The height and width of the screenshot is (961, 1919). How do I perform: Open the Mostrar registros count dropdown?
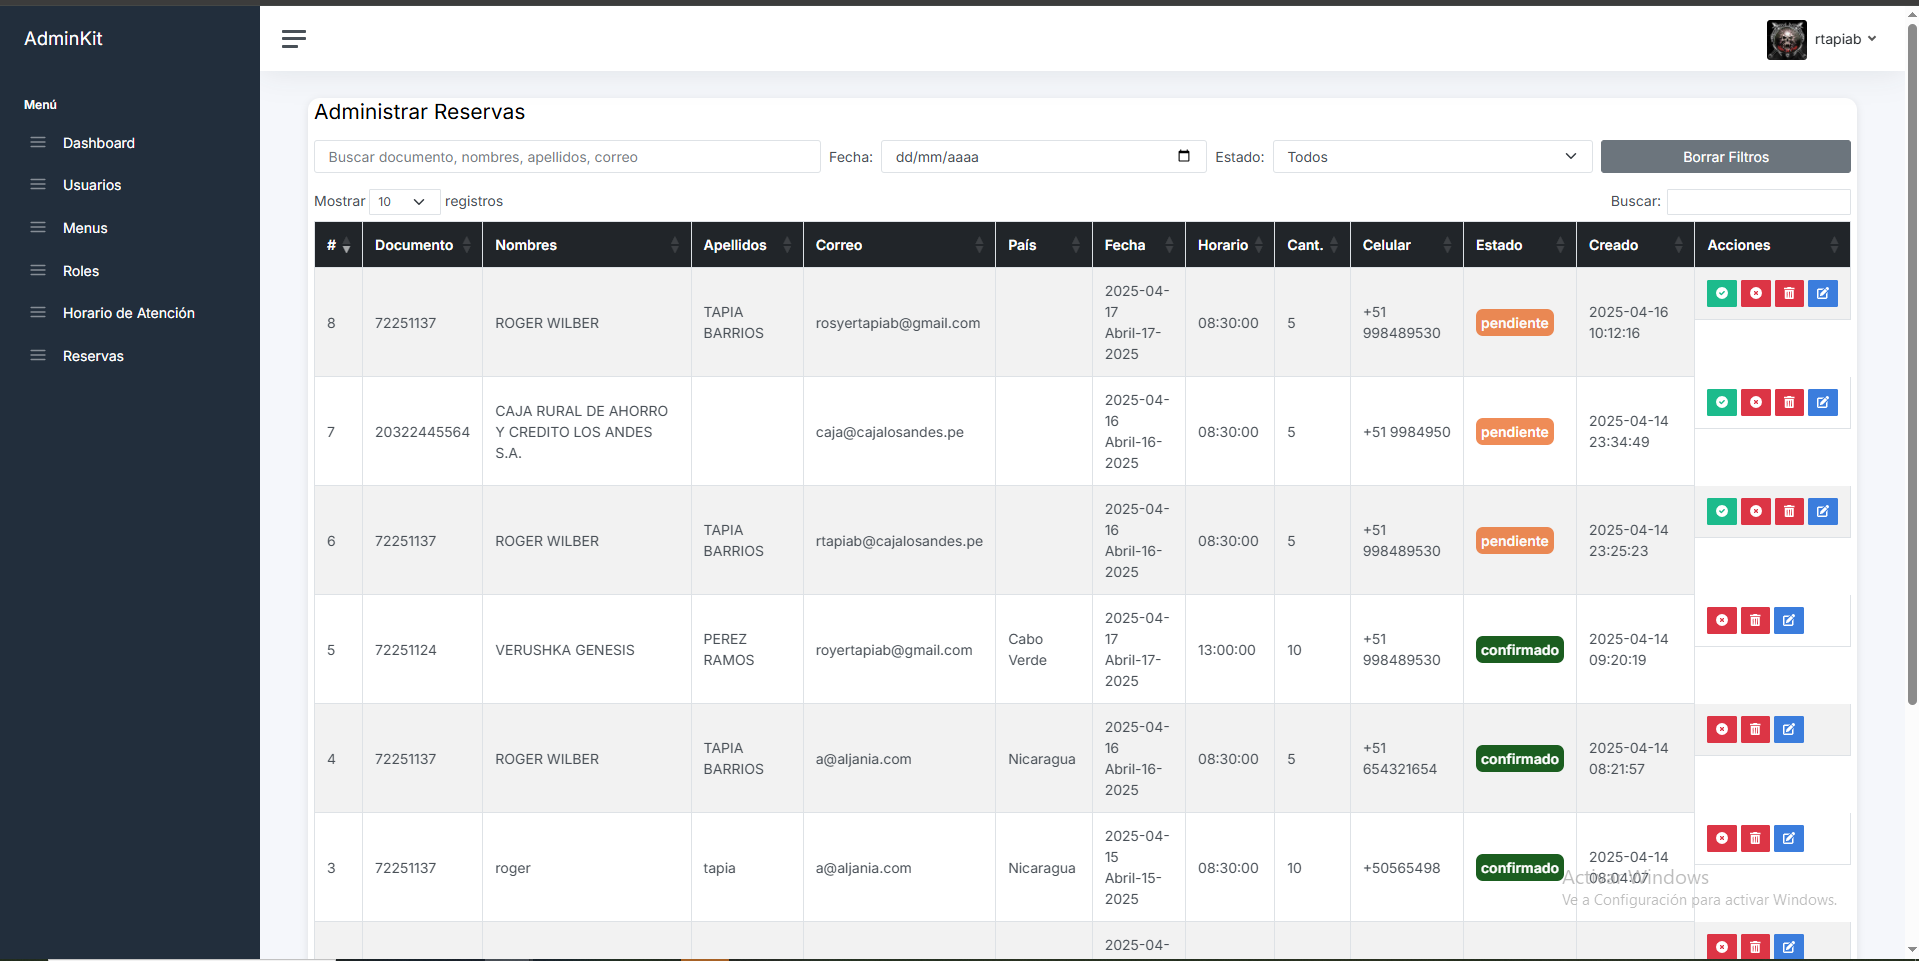[x=404, y=202]
